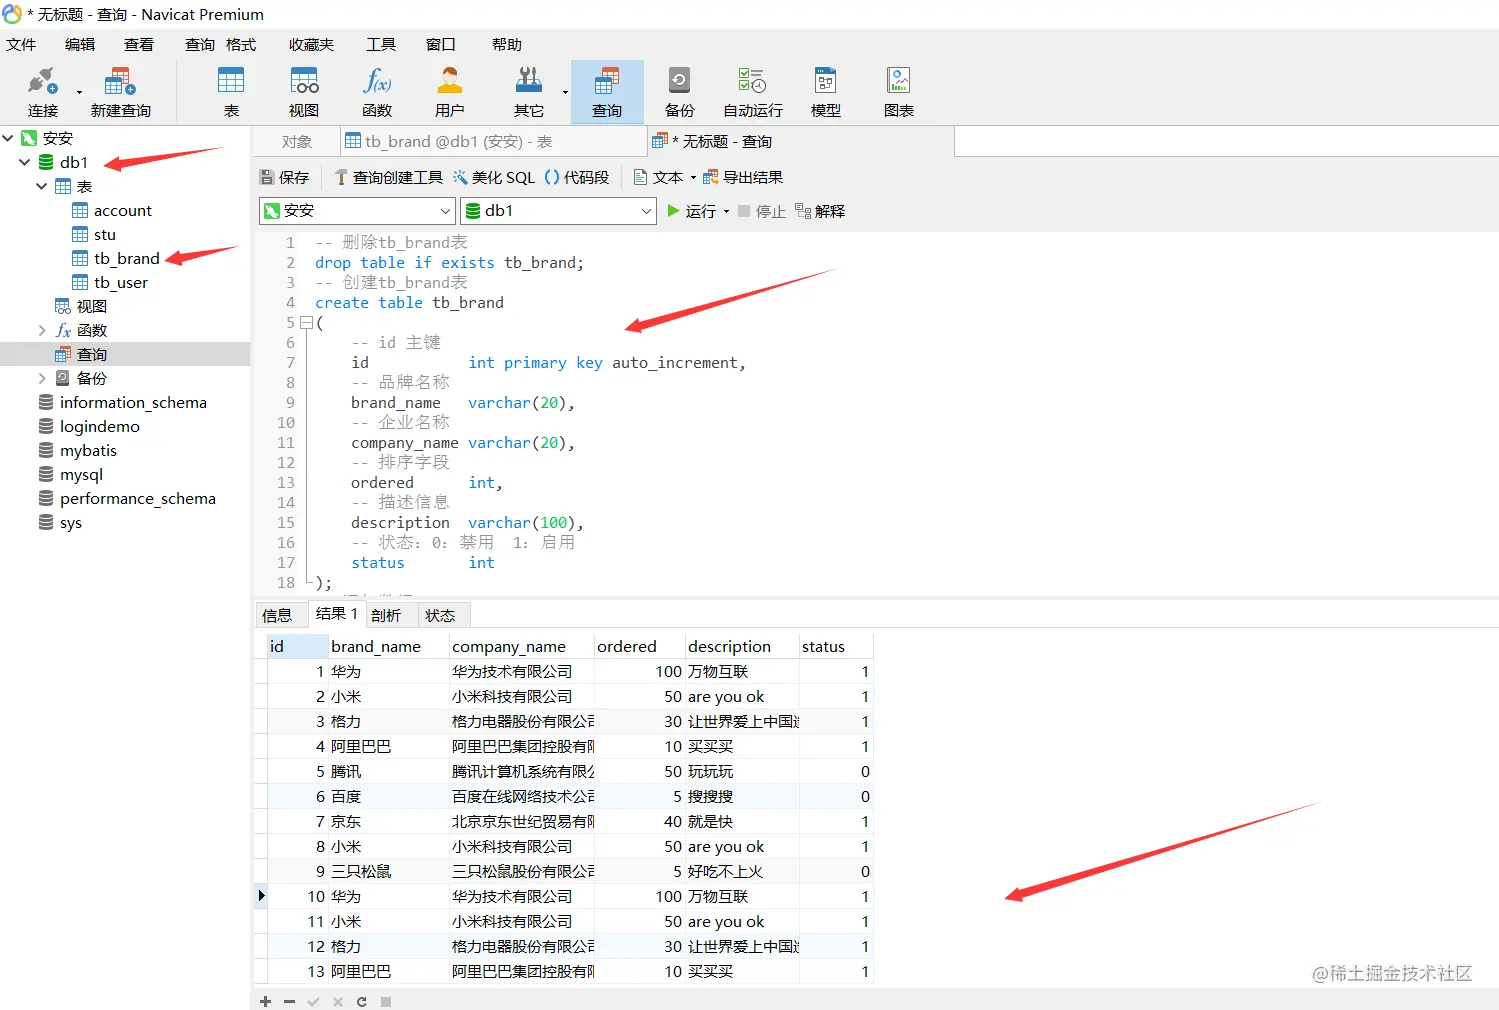Apply changes with the checkmark icon

(313, 1001)
